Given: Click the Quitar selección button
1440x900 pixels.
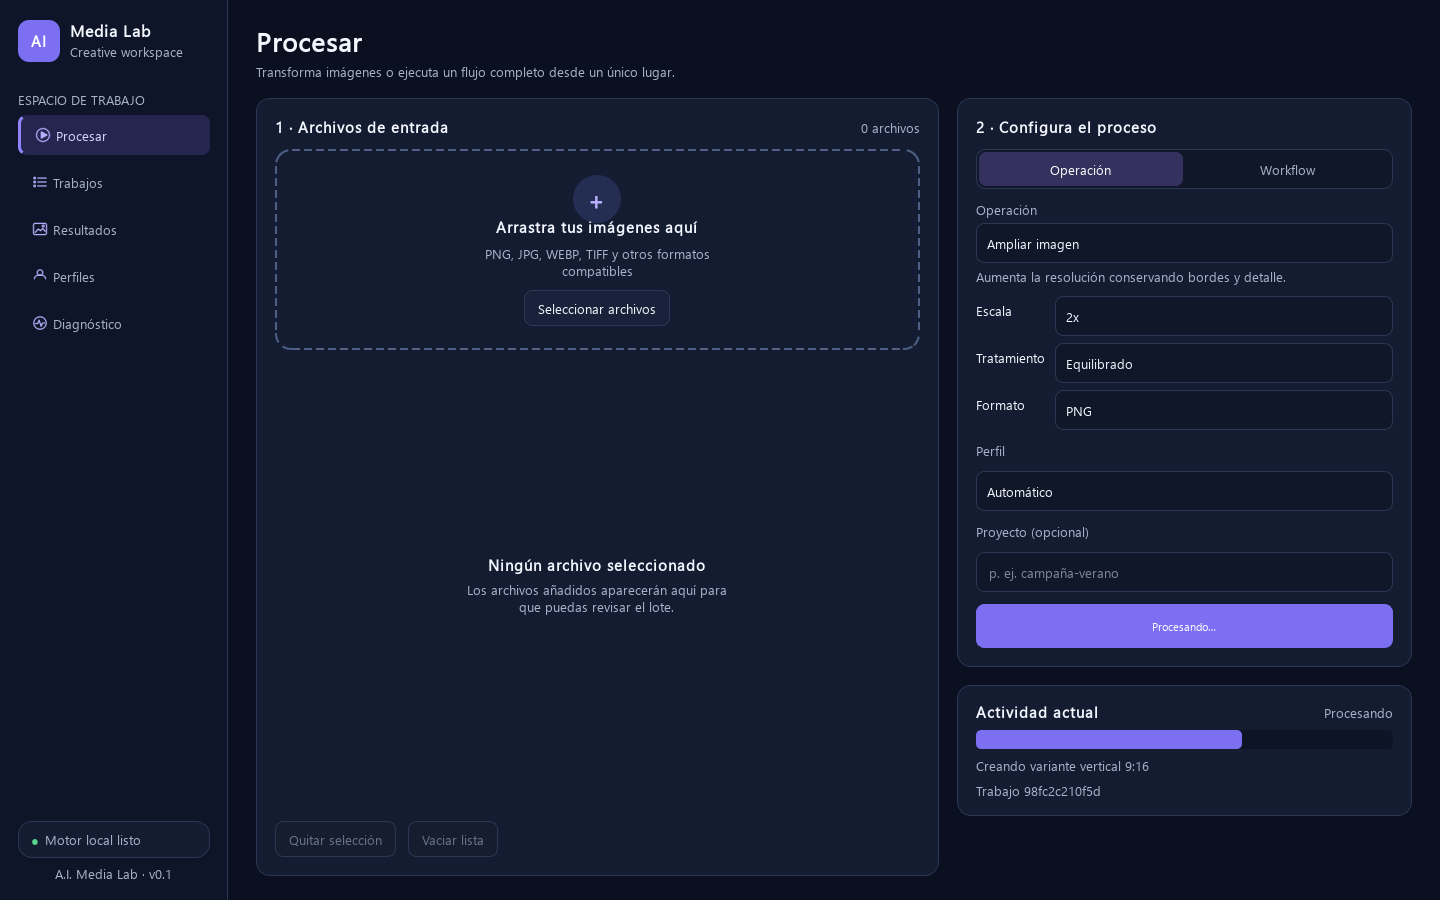Looking at the screenshot, I should (335, 839).
